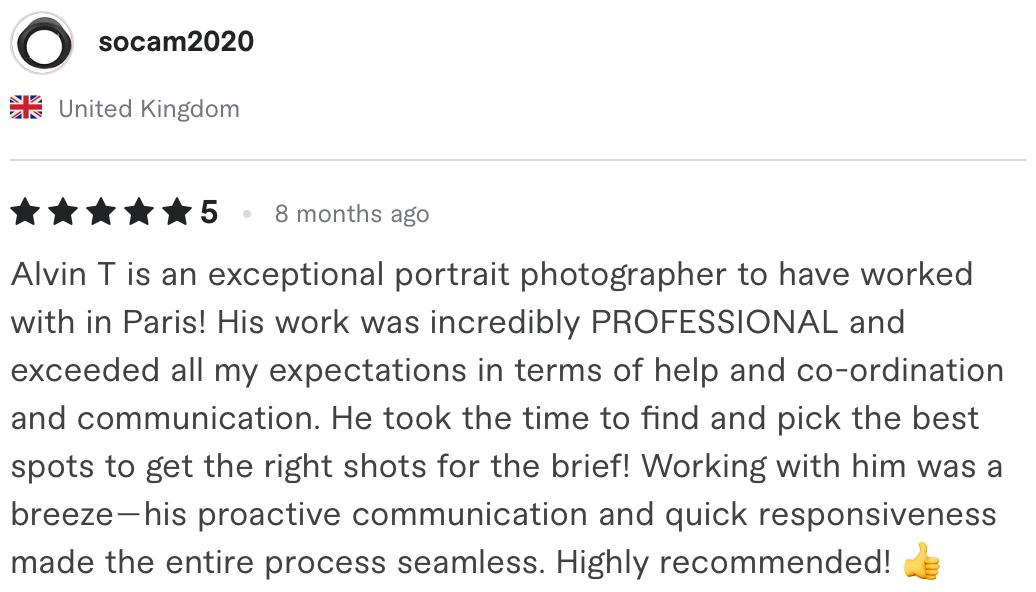Click the third rating star
This screenshot has width=1036, height=592.
101,213
